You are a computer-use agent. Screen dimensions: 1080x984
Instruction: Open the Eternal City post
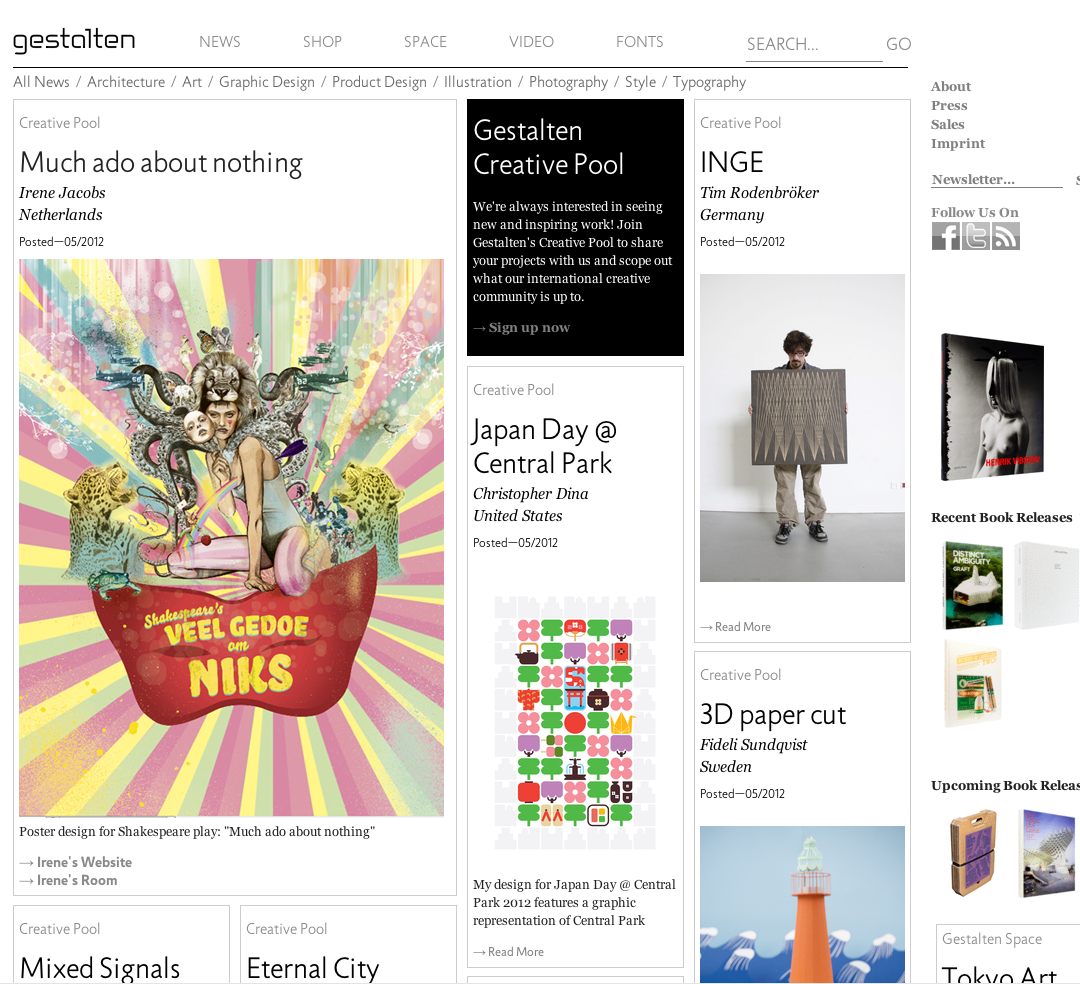(313, 968)
